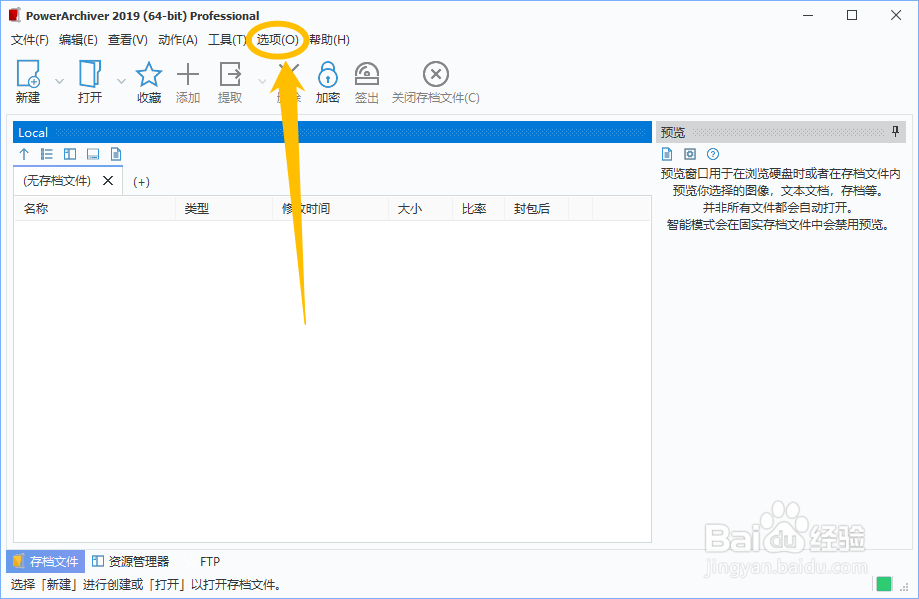Click the 签出 checkout icon
Viewport: 919px width, 599px height.
click(367, 75)
